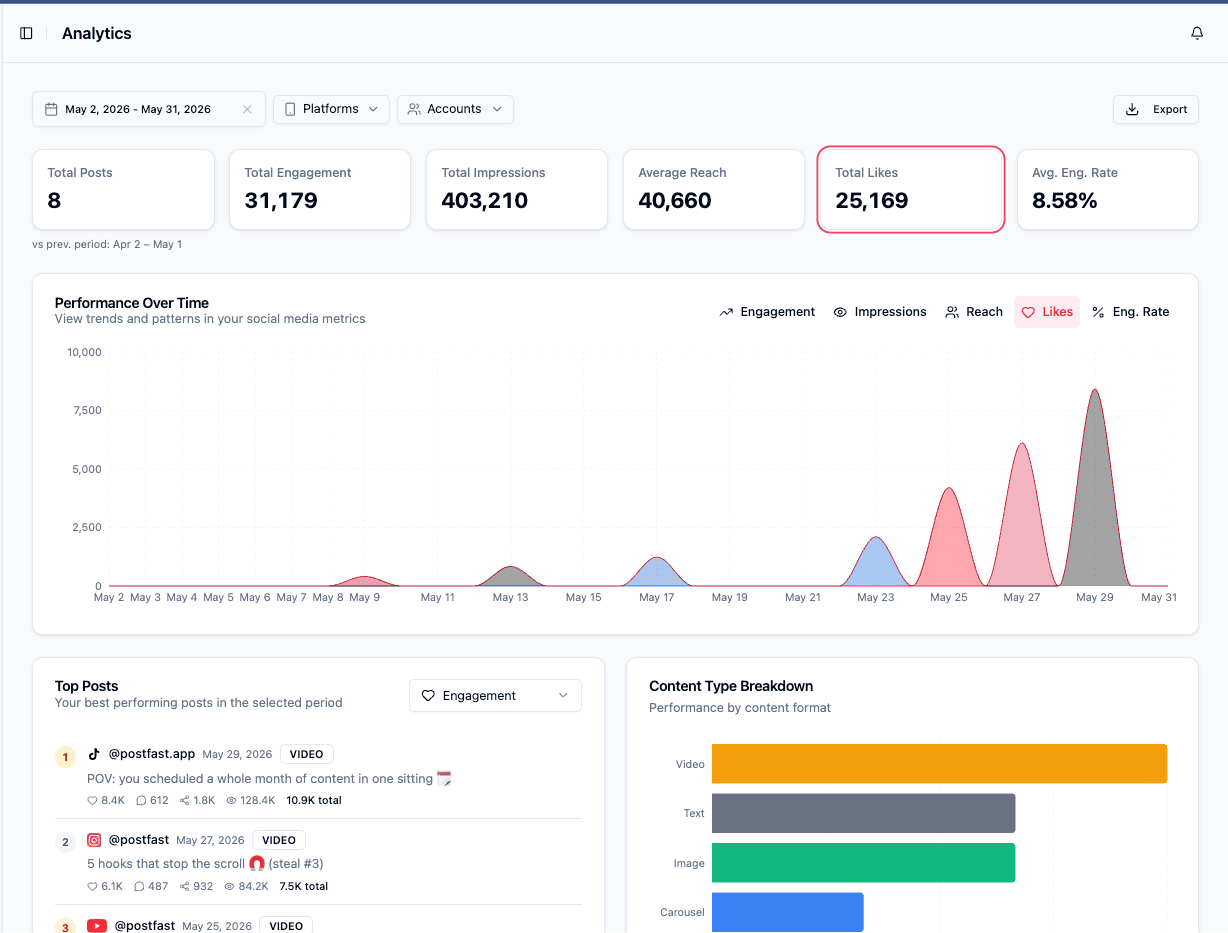Viewport: 1228px width, 933px height.
Task: Open @postfast.app account link
Action: pos(152,754)
